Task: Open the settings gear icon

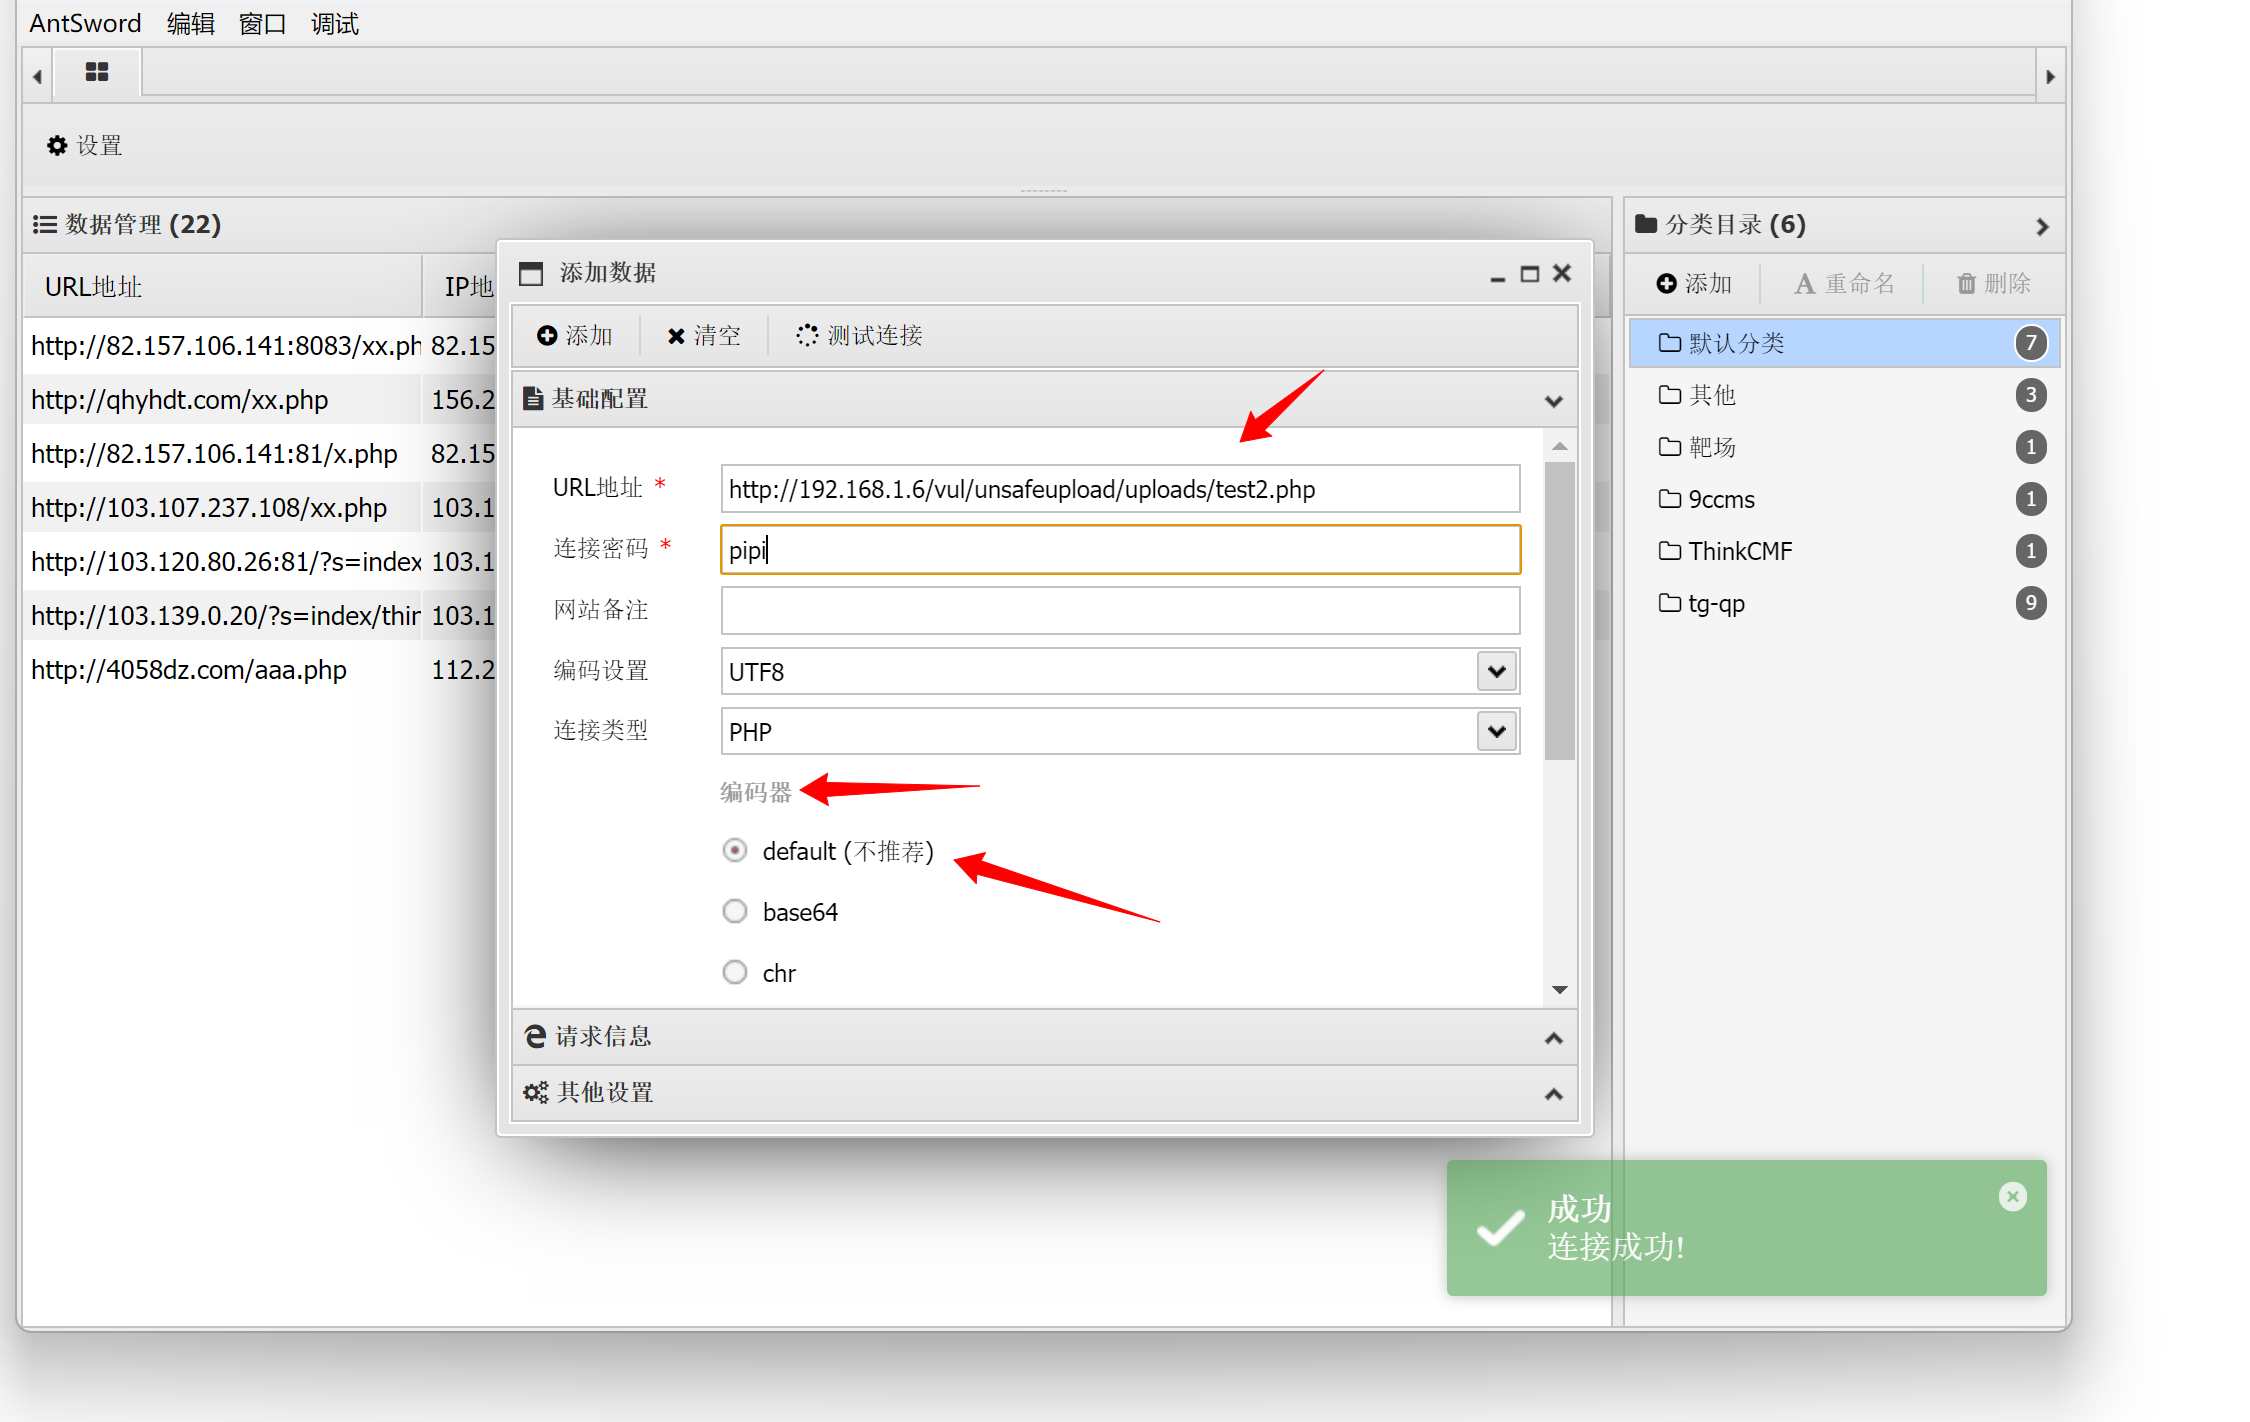Action: point(57,146)
